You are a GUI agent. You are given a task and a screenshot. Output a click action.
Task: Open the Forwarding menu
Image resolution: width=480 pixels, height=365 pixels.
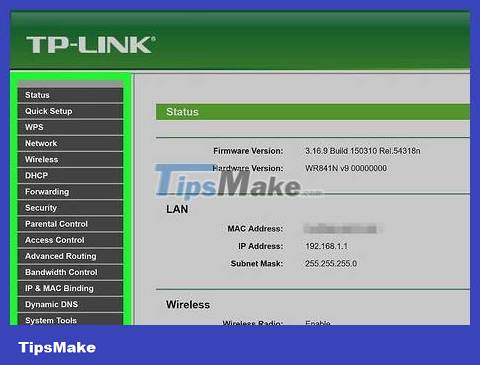[70, 192]
